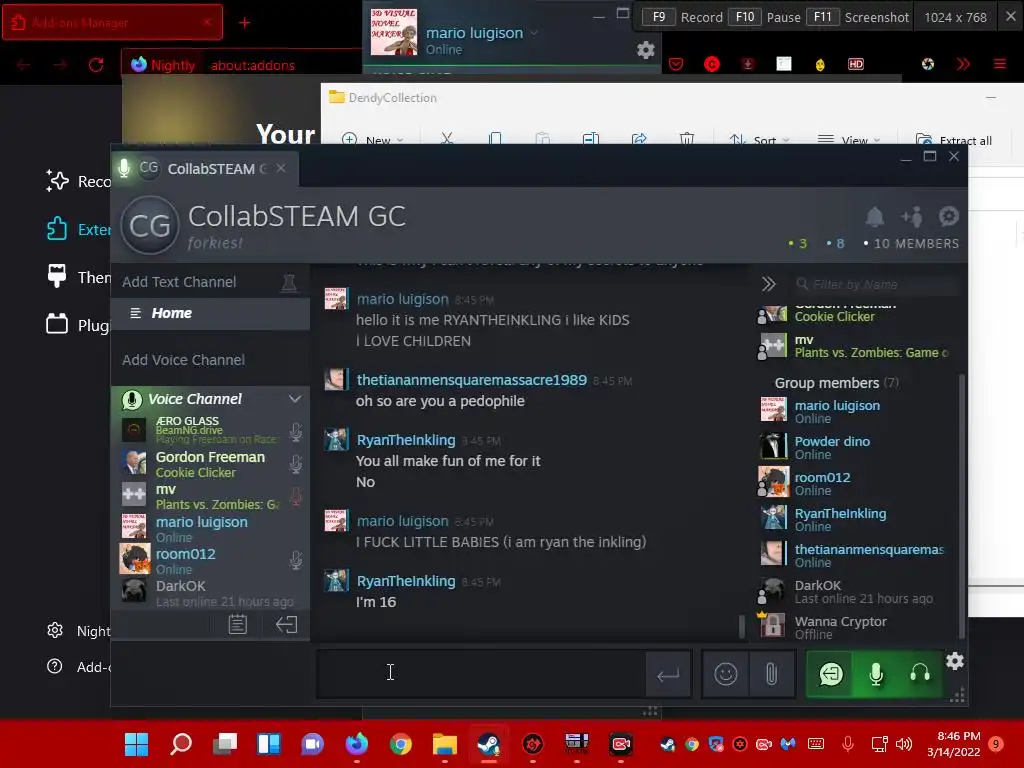Click member list vertical scrollbar
Image resolution: width=1024 pixels, height=768 pixels.
coord(961,506)
